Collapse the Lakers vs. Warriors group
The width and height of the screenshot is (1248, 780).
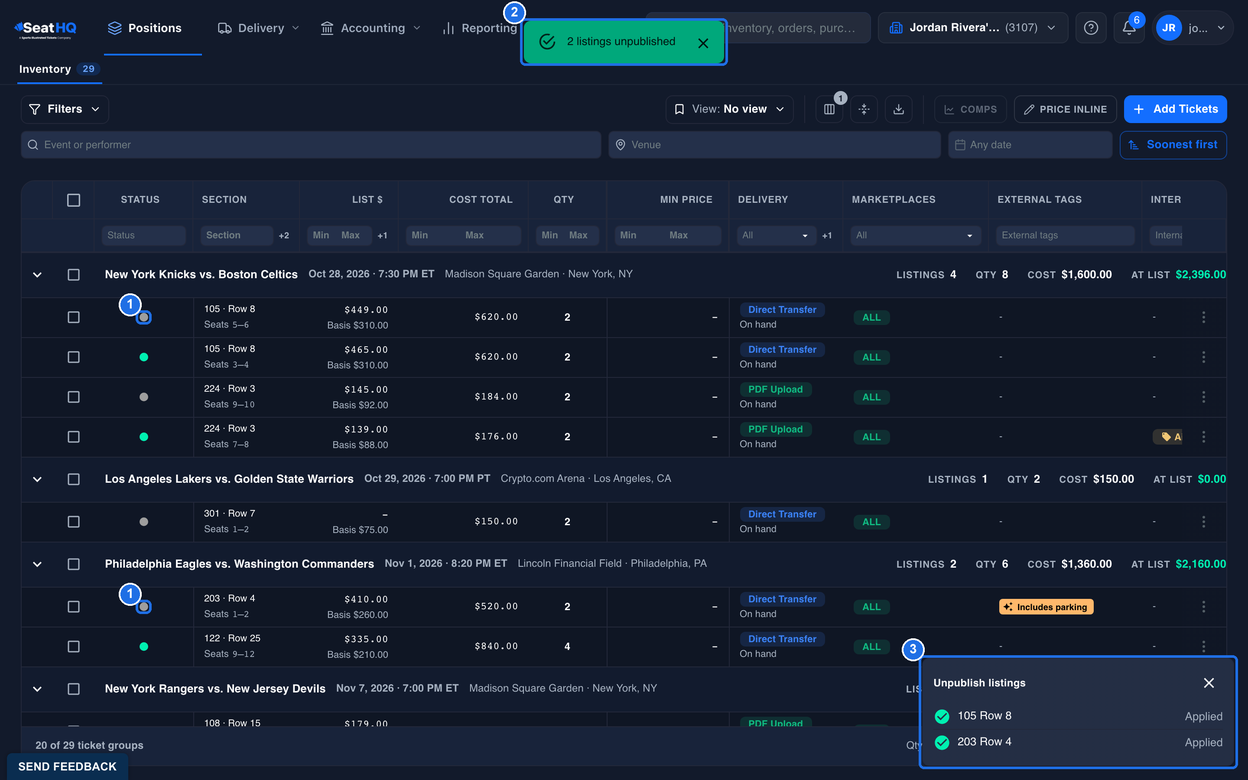click(37, 480)
